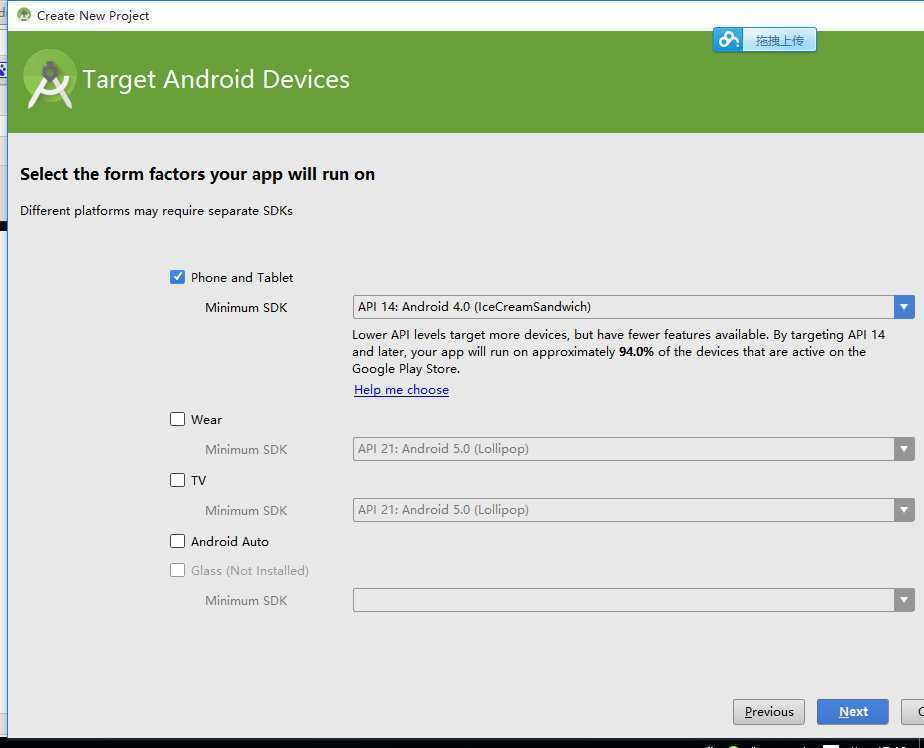Viewport: 924px width, 748px height.
Task: Click the Next button
Action: point(853,712)
